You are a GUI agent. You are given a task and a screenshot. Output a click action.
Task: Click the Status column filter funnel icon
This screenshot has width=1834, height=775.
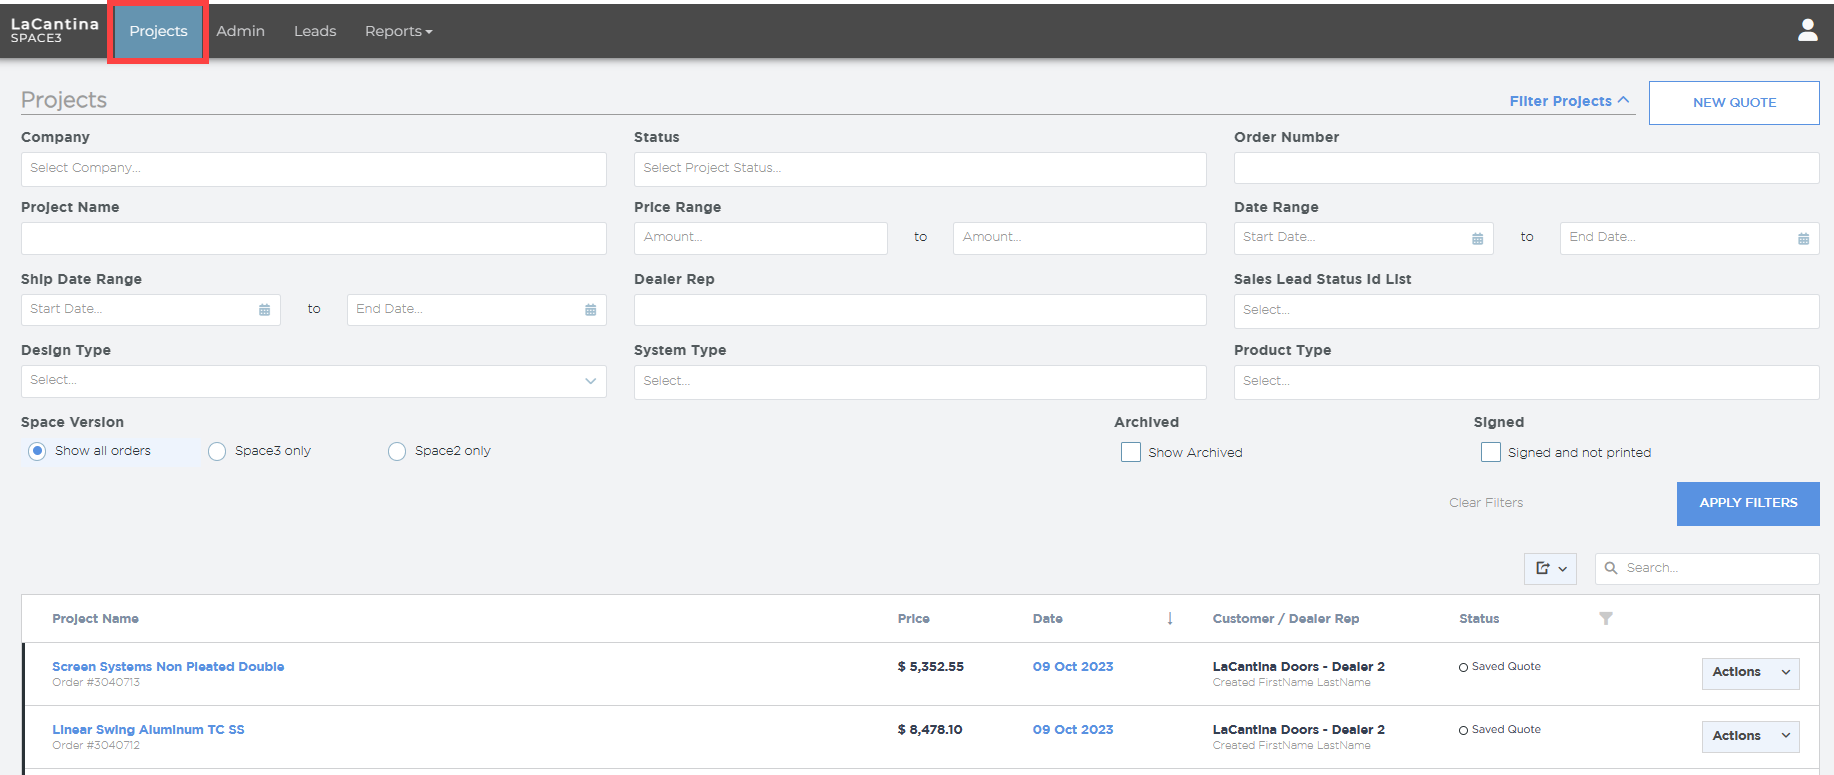pyautogui.click(x=1605, y=619)
